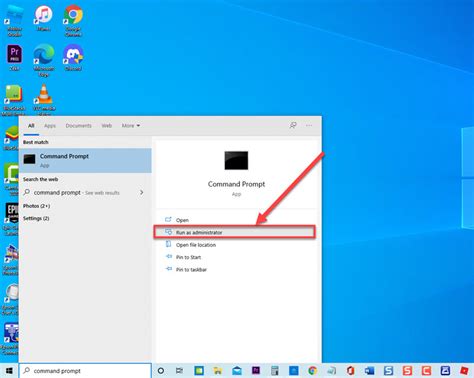Open the Office icon on taskbar
Image resolution: width=474 pixels, height=378 pixels.
tap(350, 371)
